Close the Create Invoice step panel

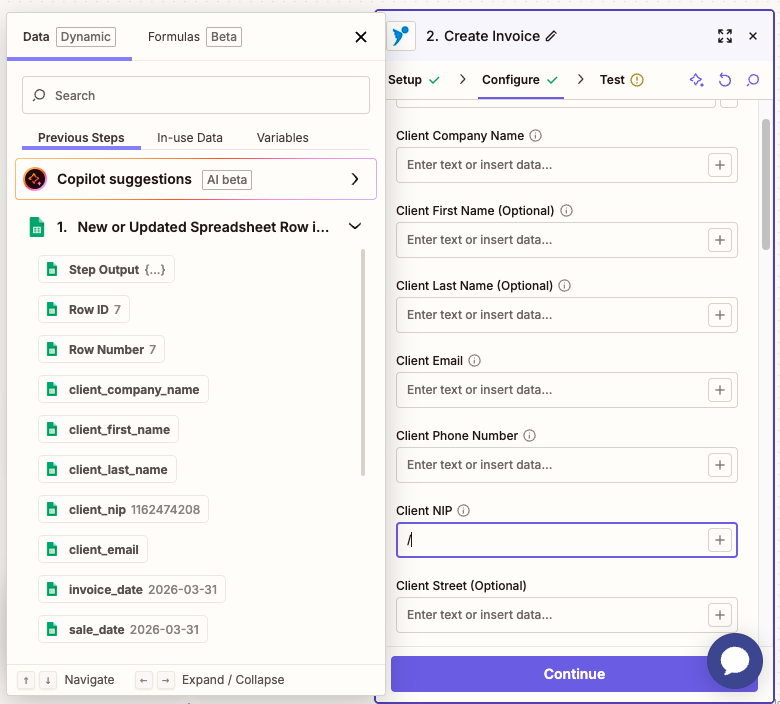753,36
